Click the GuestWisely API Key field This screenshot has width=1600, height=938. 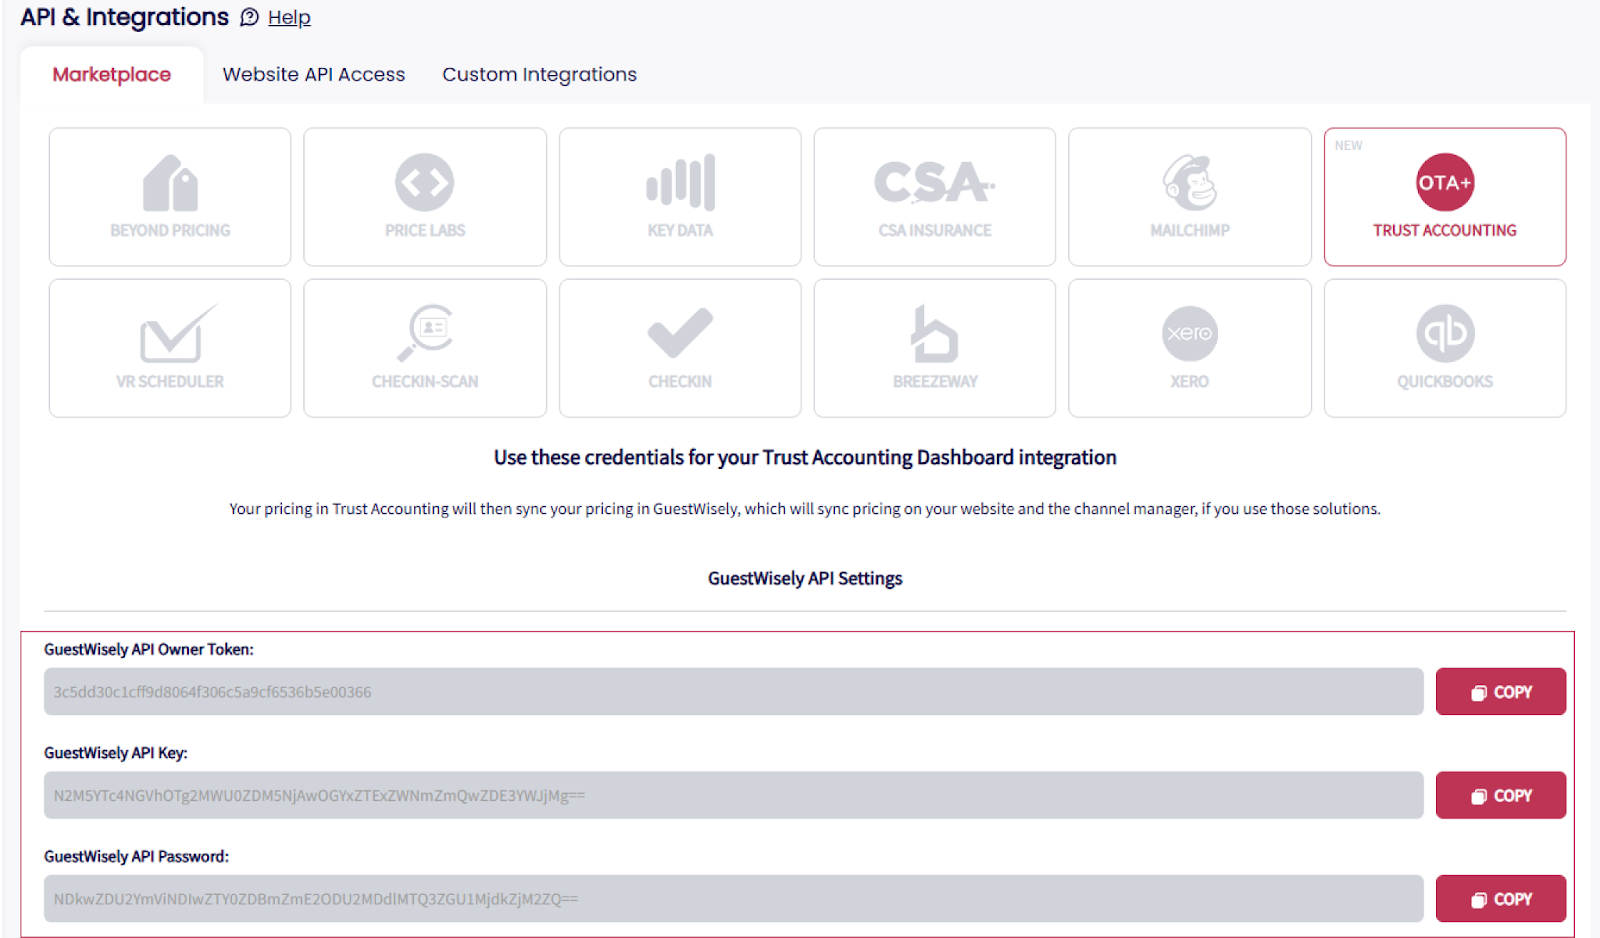coord(733,796)
